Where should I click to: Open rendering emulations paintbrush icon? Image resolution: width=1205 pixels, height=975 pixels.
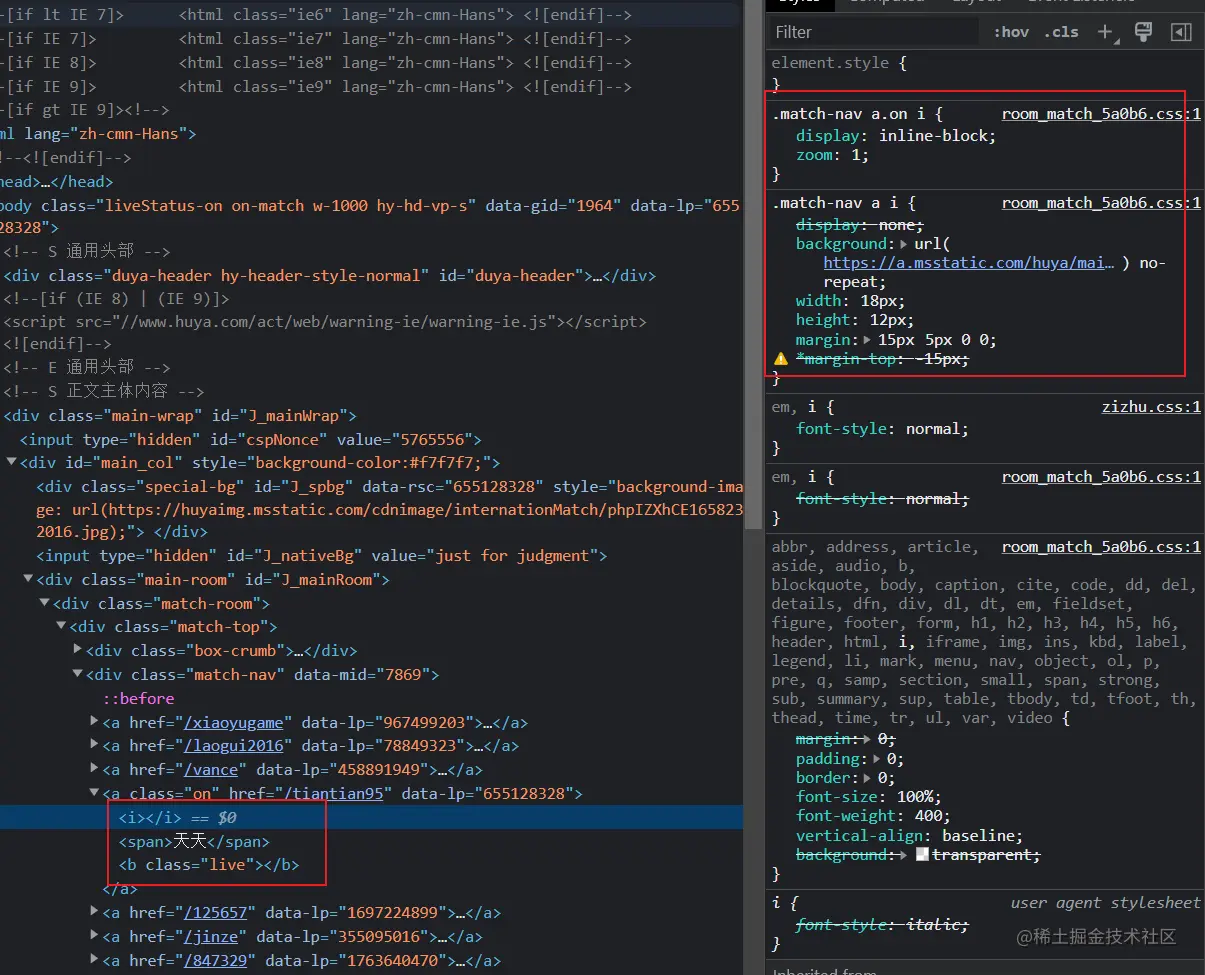click(1143, 32)
